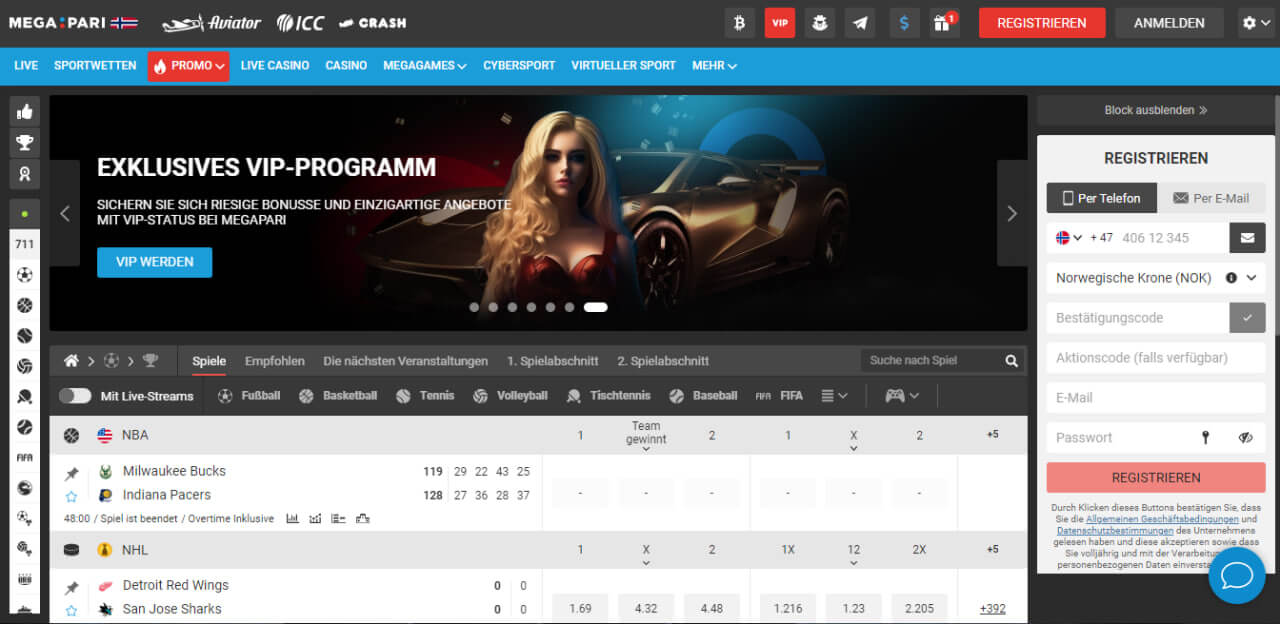Submit the red Registrieren form button
This screenshot has width=1280, height=624.
(1156, 478)
